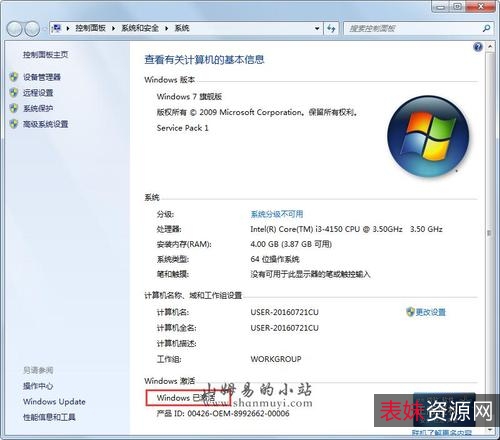Image resolution: width=500 pixels, height=440 pixels.
Task: Click the Back navigation arrow button
Action: (15, 29)
